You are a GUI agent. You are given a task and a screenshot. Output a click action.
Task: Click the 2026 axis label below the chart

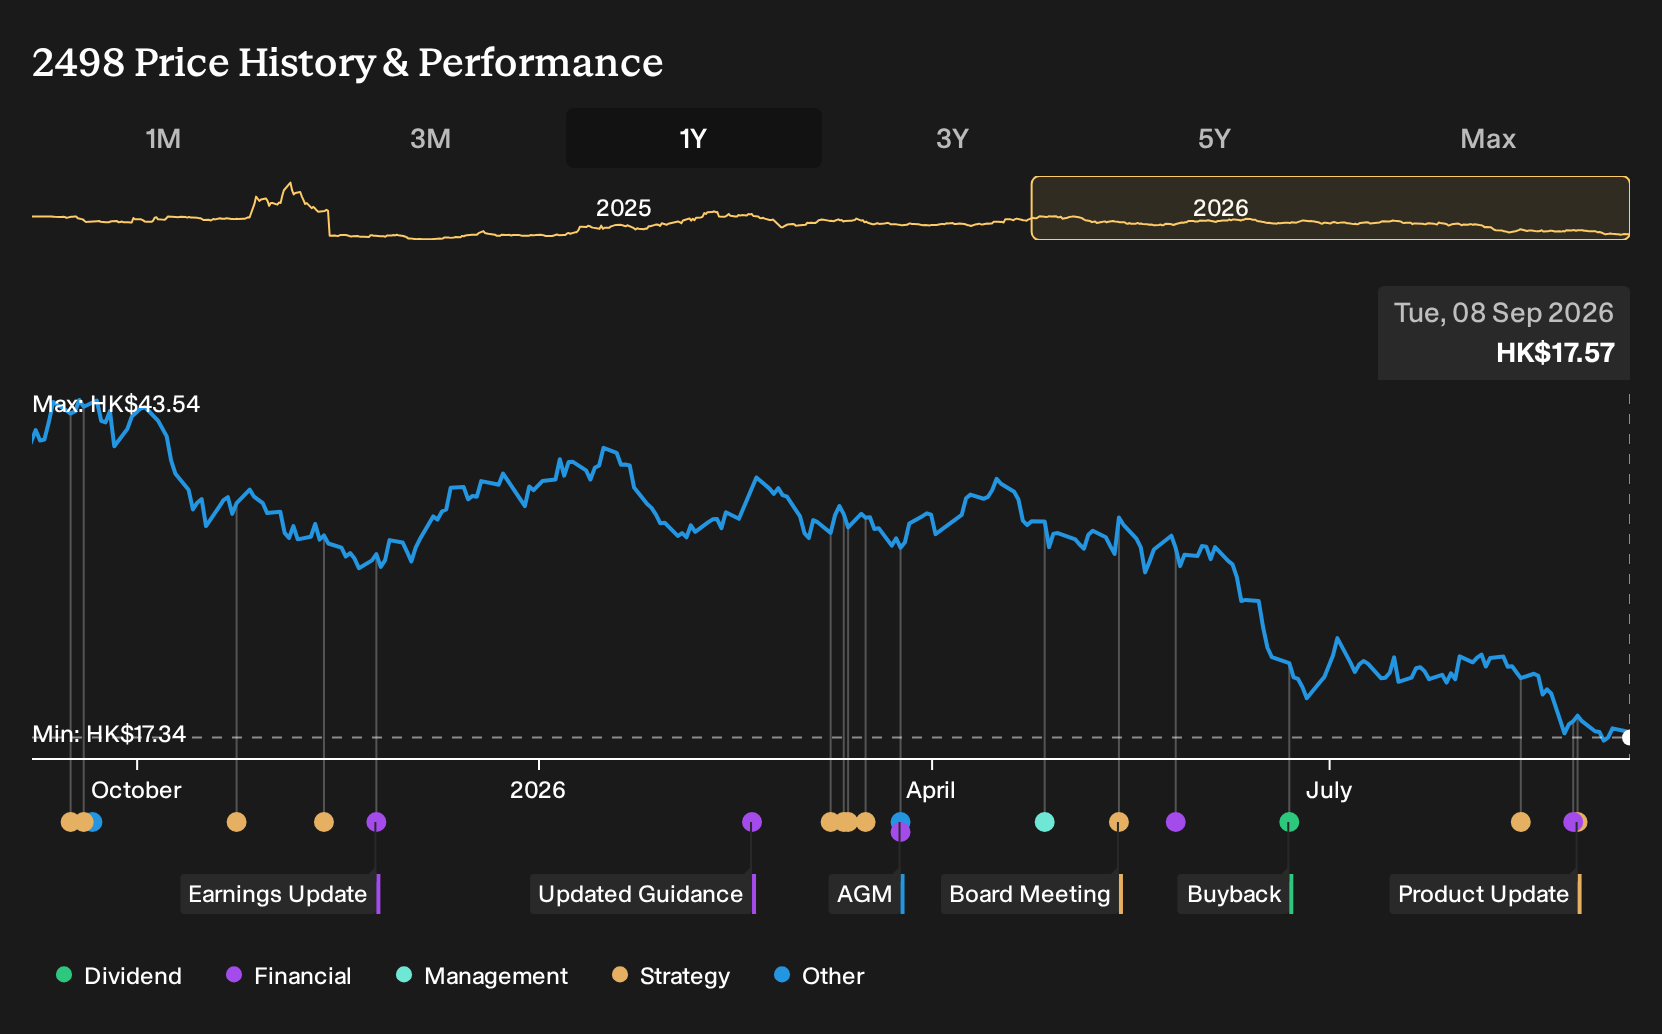[x=538, y=790]
